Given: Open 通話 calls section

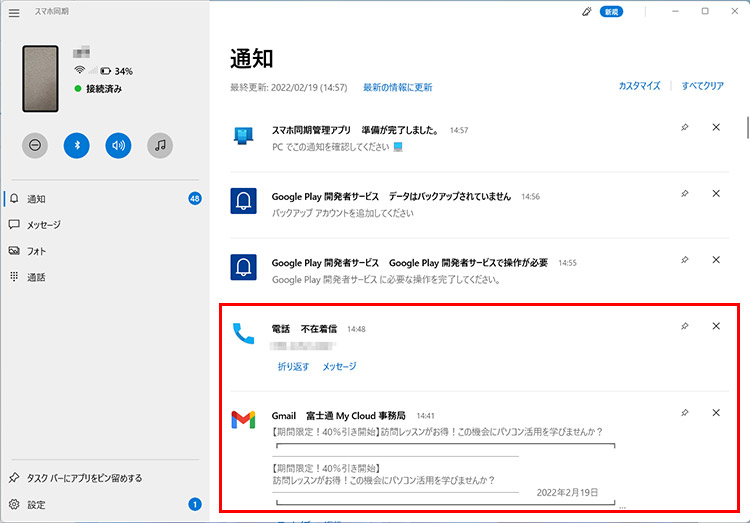Looking at the screenshot, I should tap(36, 277).
